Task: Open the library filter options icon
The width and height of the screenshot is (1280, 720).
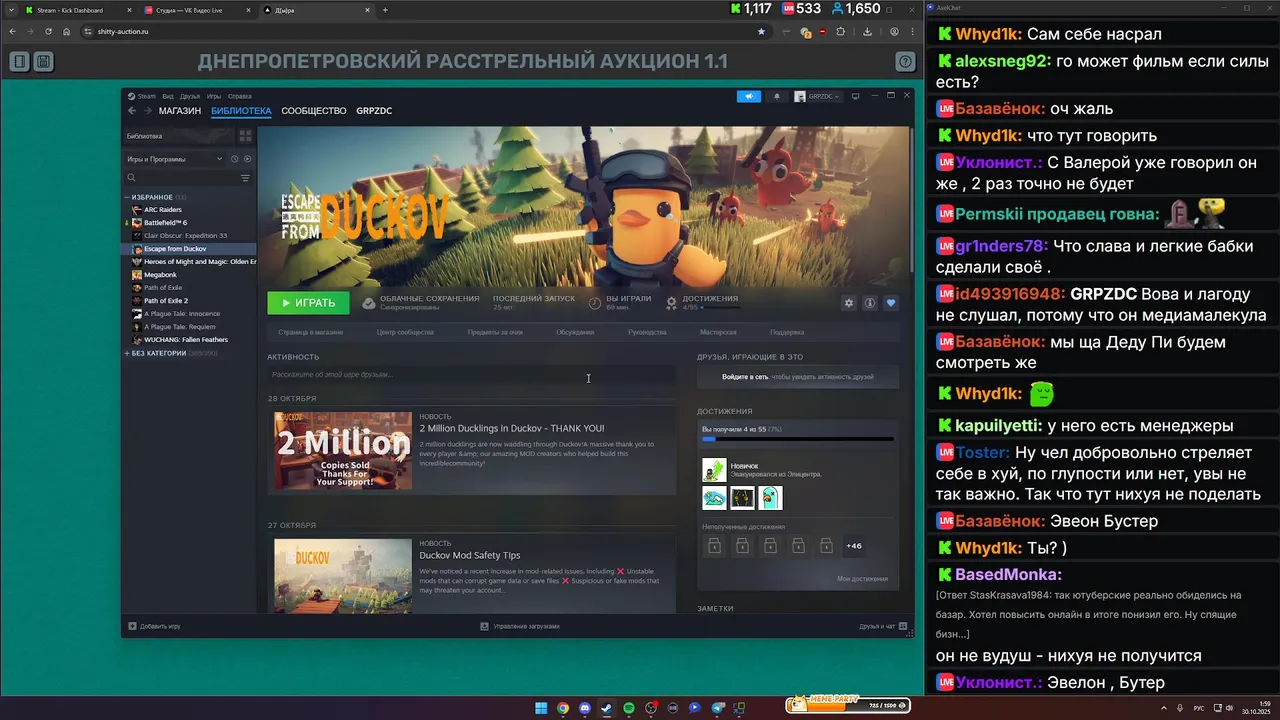Action: coord(245,178)
